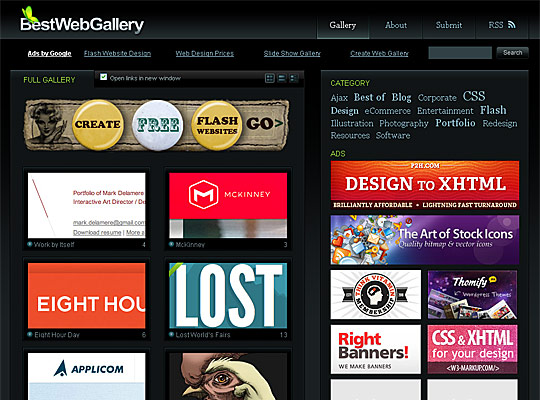Open the Submit tab
This screenshot has width=540, height=400.
449,25
